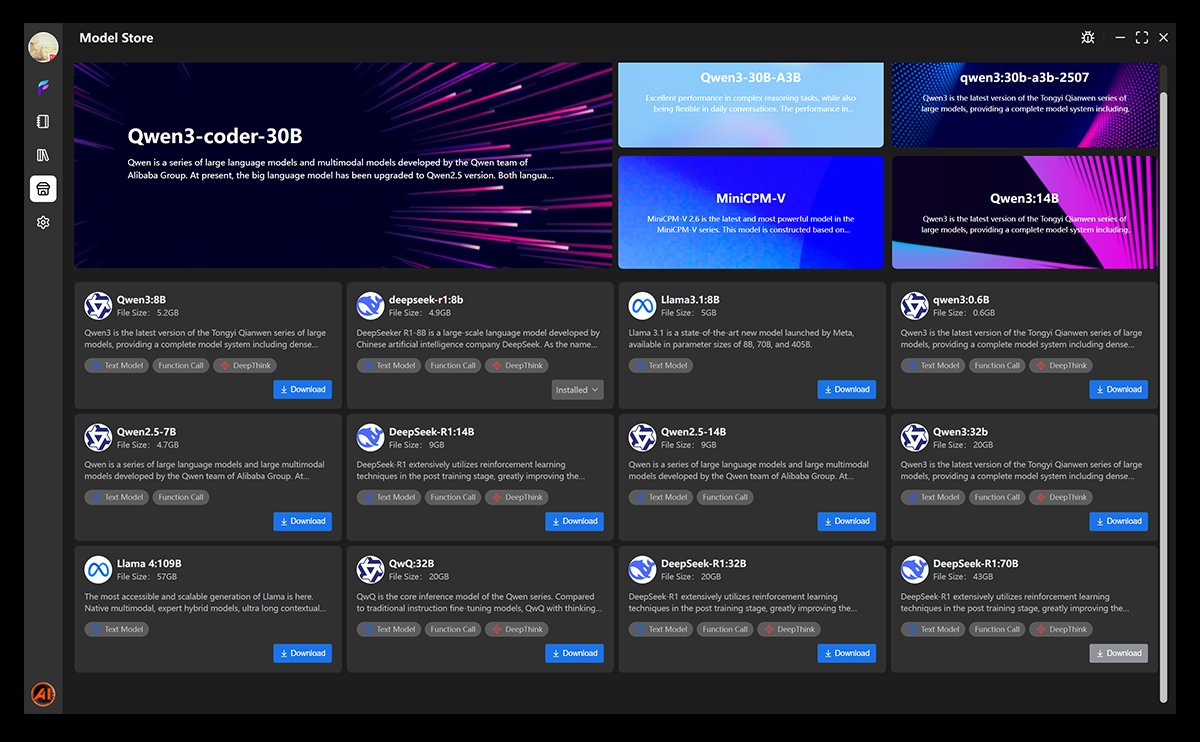The width and height of the screenshot is (1200, 742).
Task: Open the Qwen3-30B-A3B featured card
Action: 751,106
